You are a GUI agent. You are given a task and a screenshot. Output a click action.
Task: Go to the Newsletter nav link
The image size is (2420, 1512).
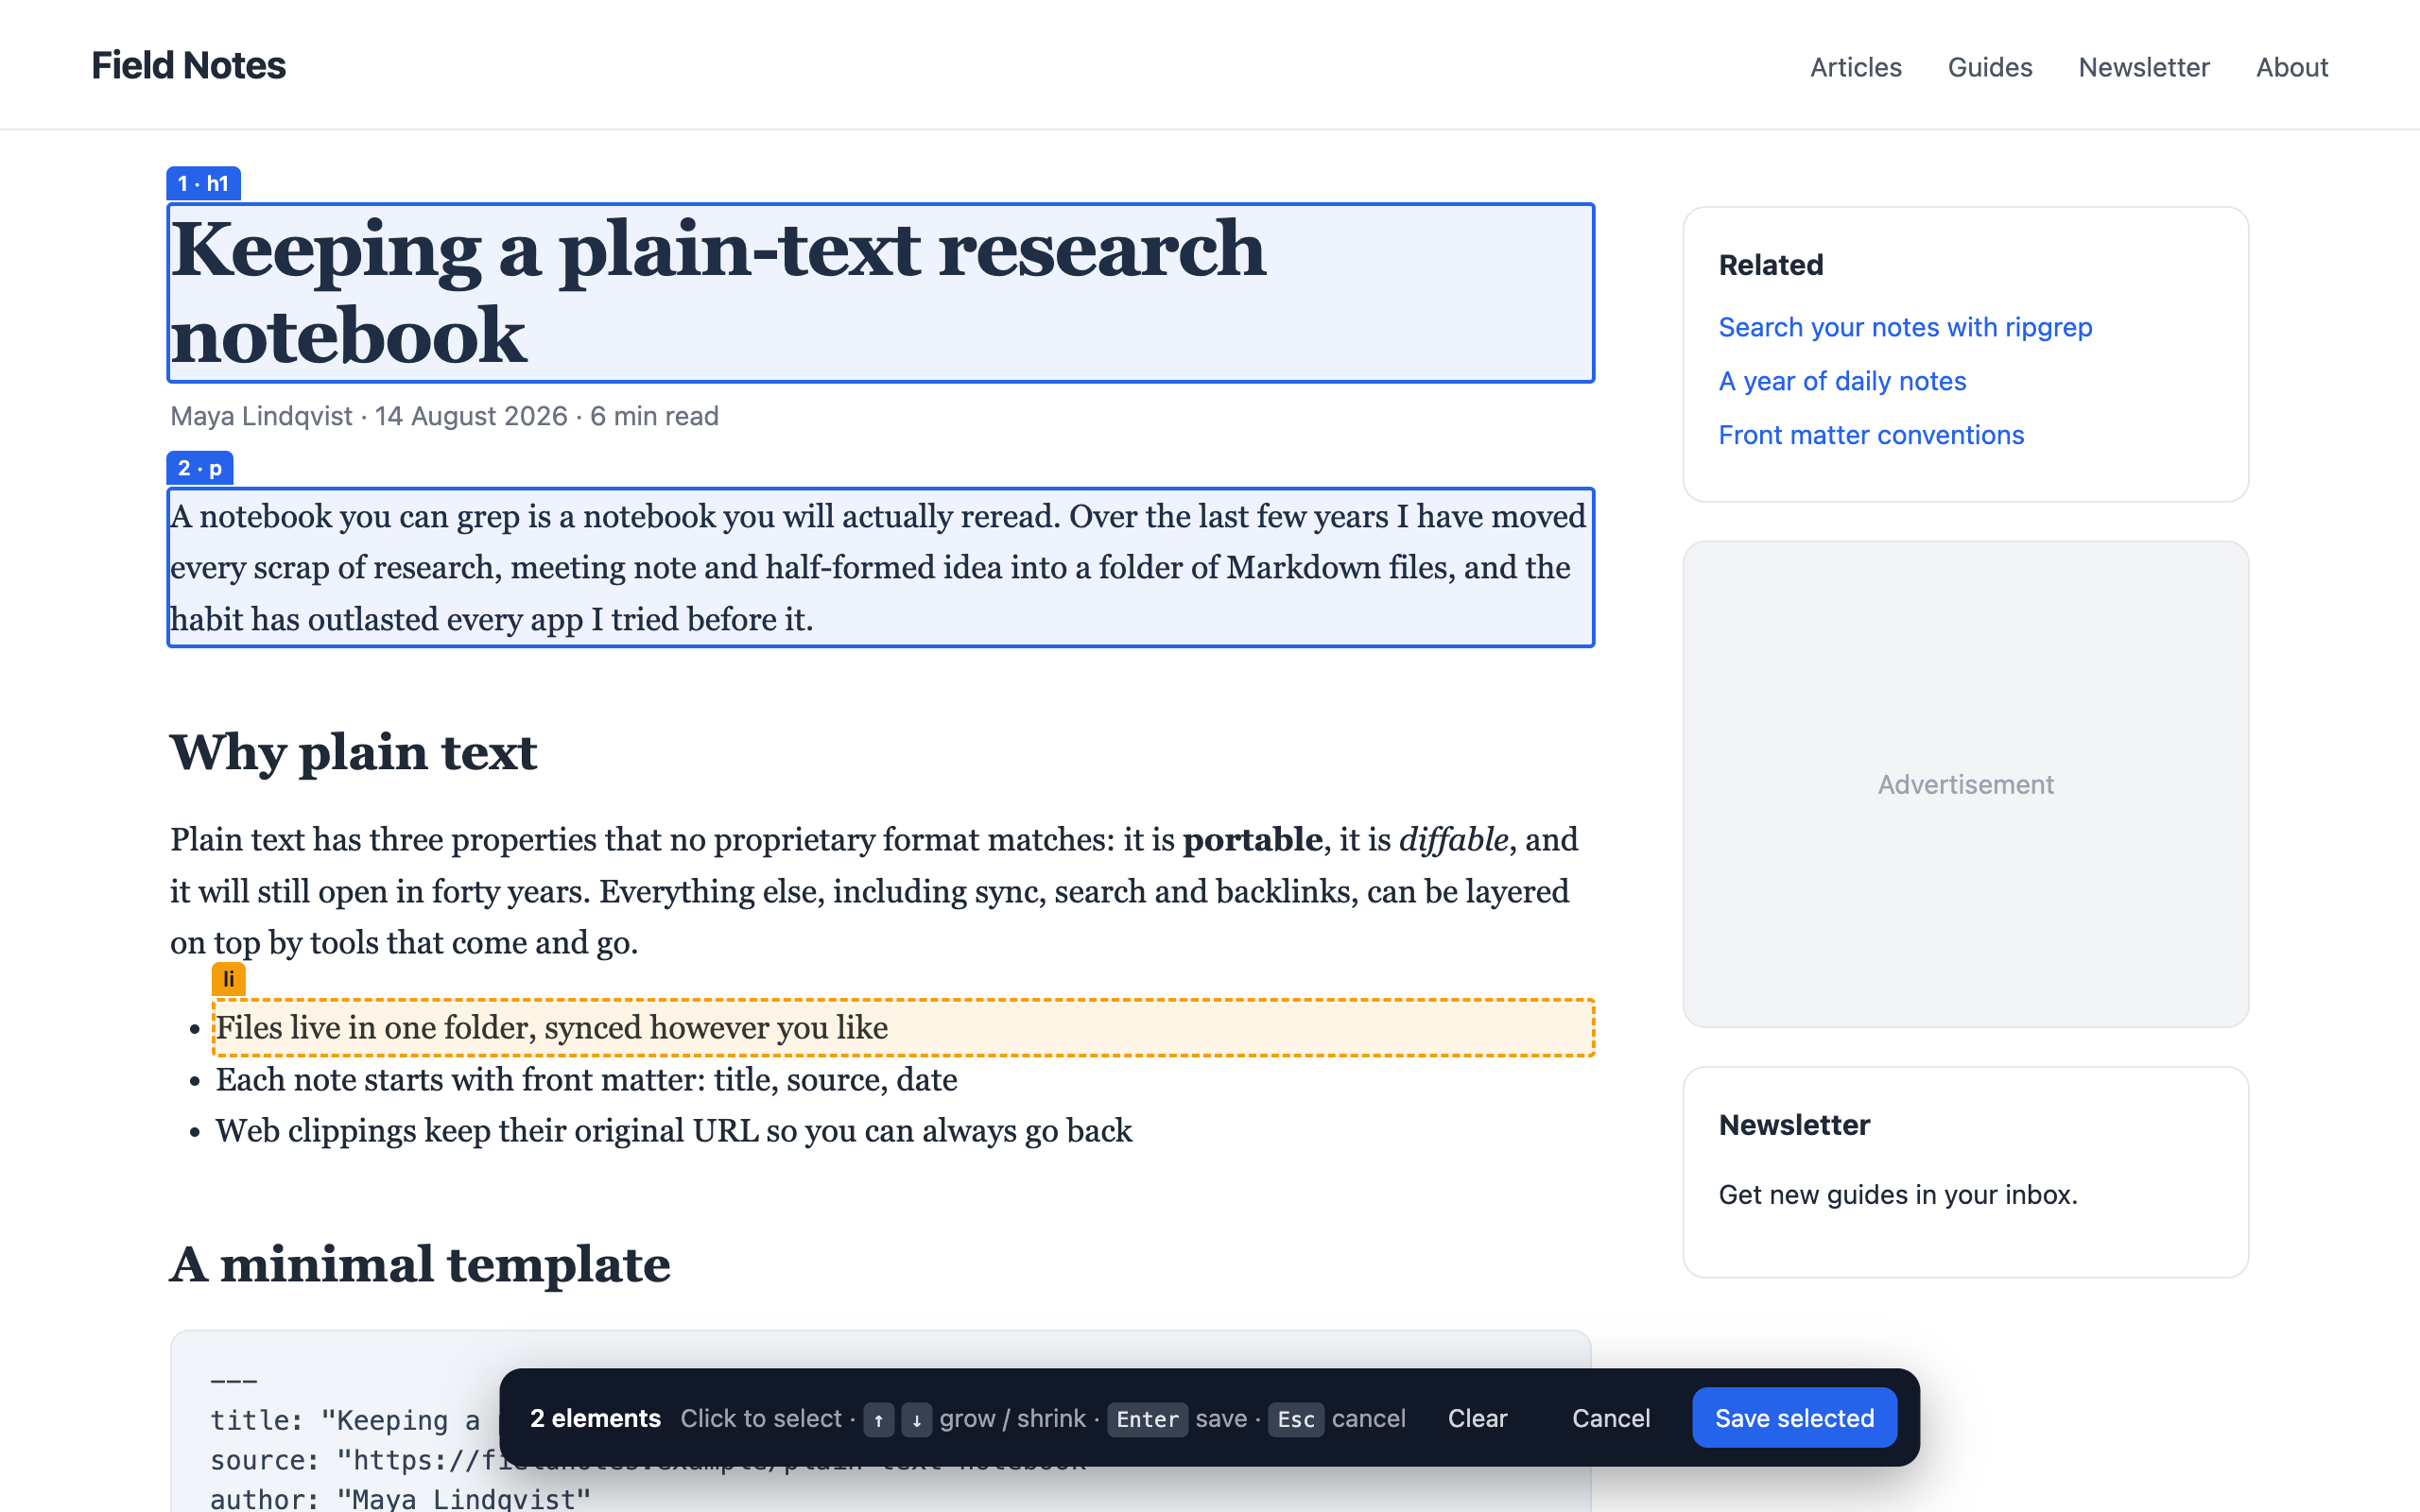point(2144,67)
